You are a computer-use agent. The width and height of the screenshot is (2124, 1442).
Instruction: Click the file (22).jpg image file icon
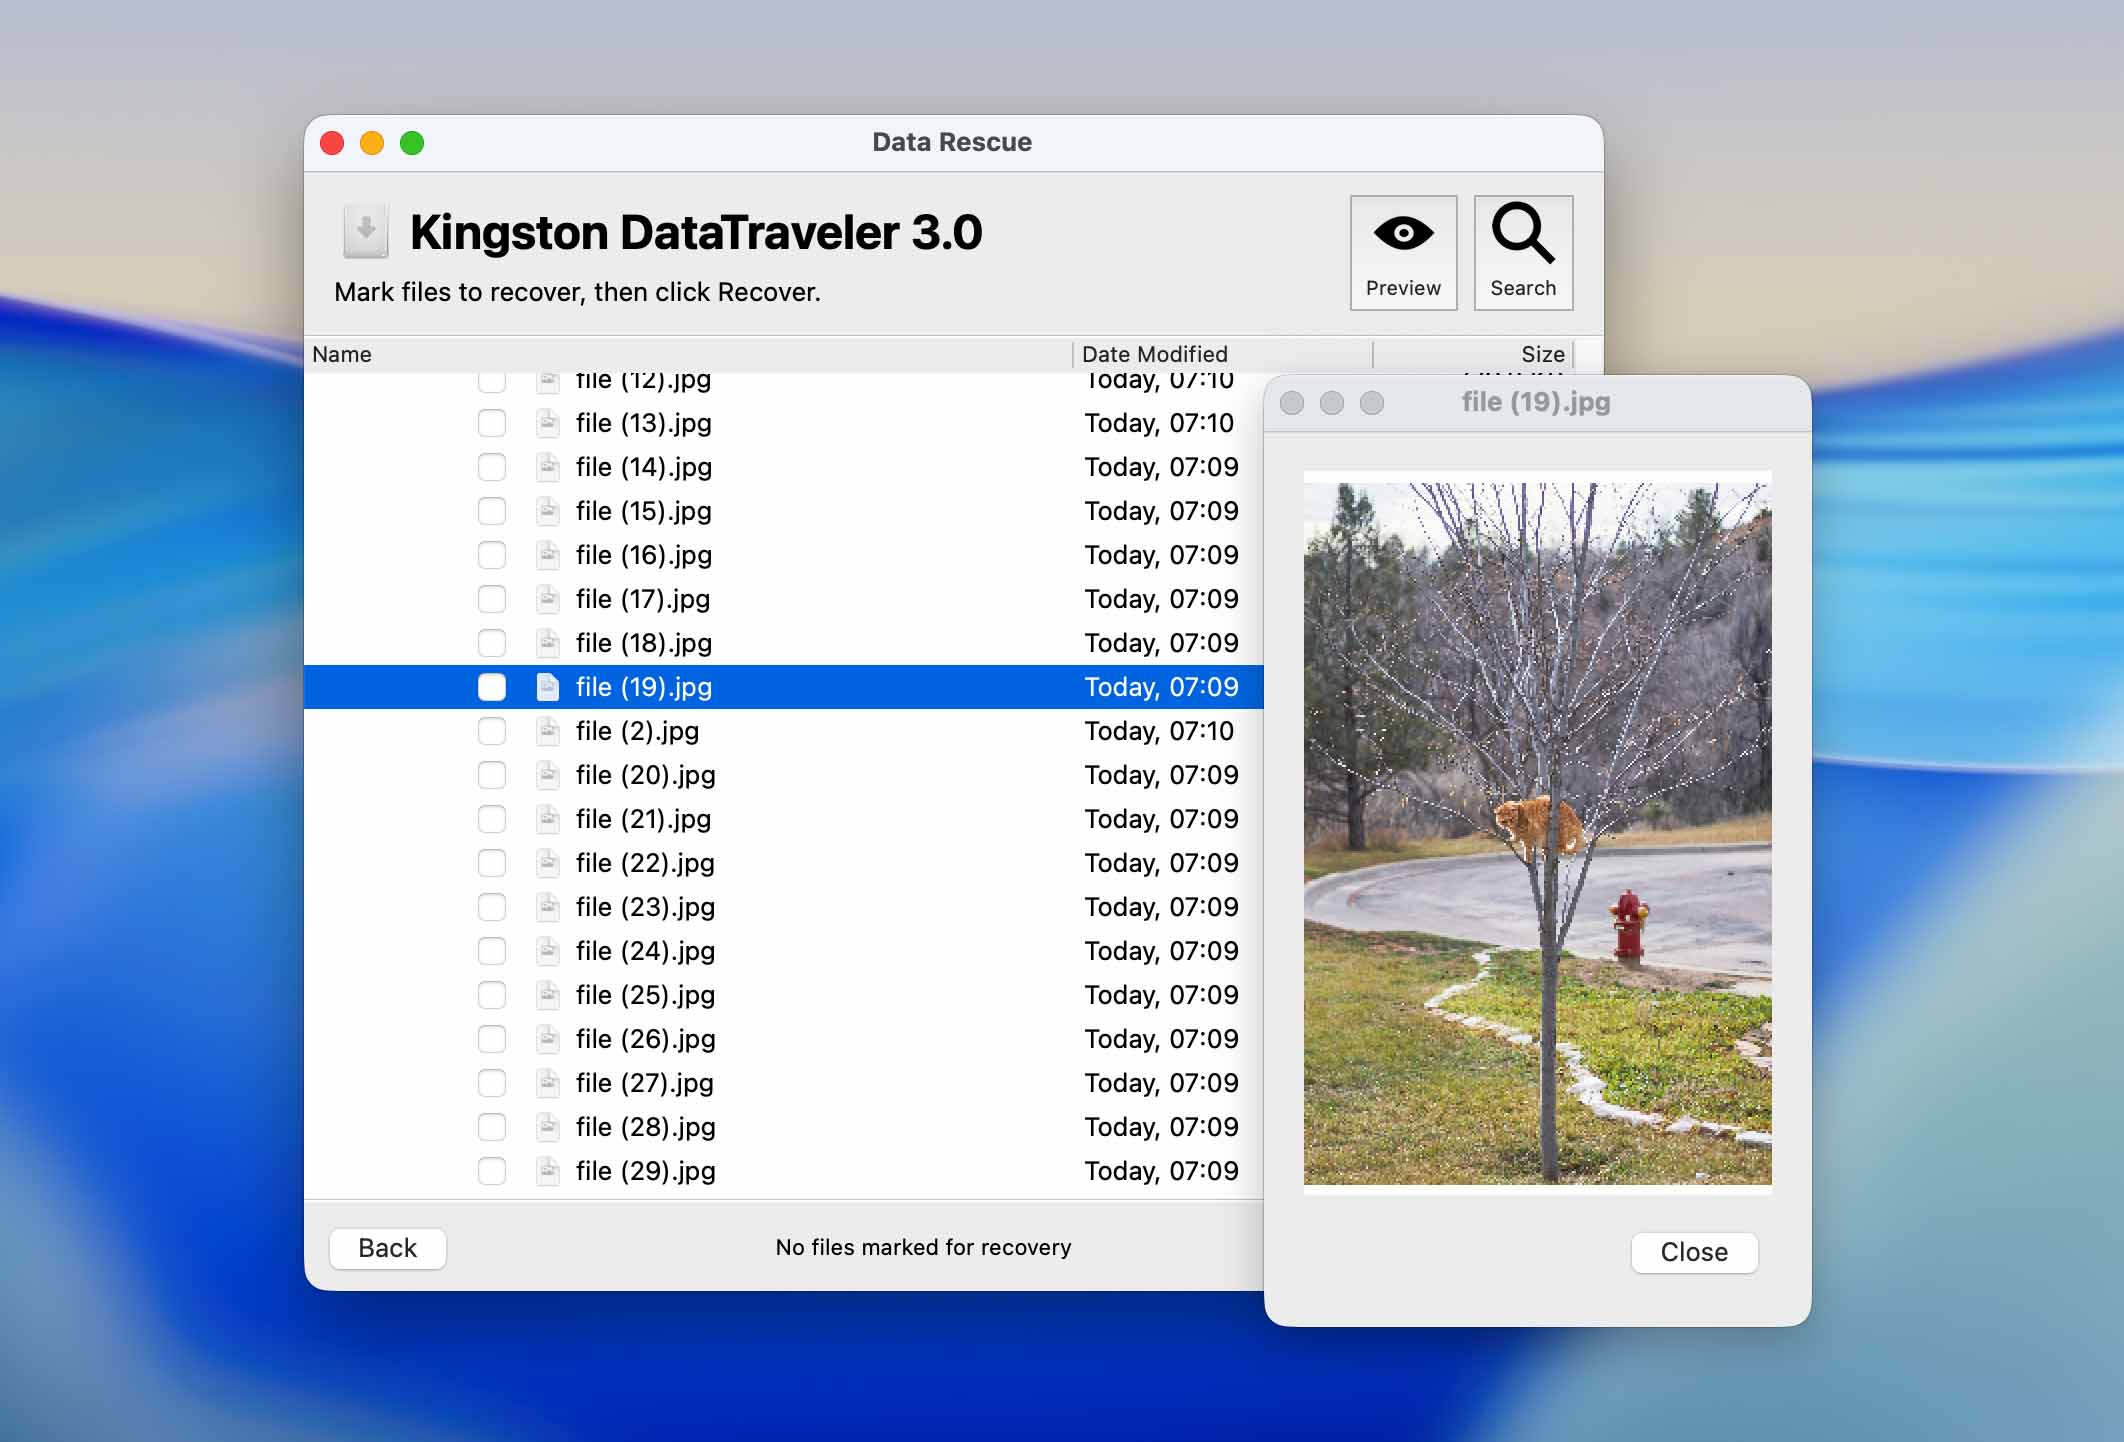click(547, 863)
